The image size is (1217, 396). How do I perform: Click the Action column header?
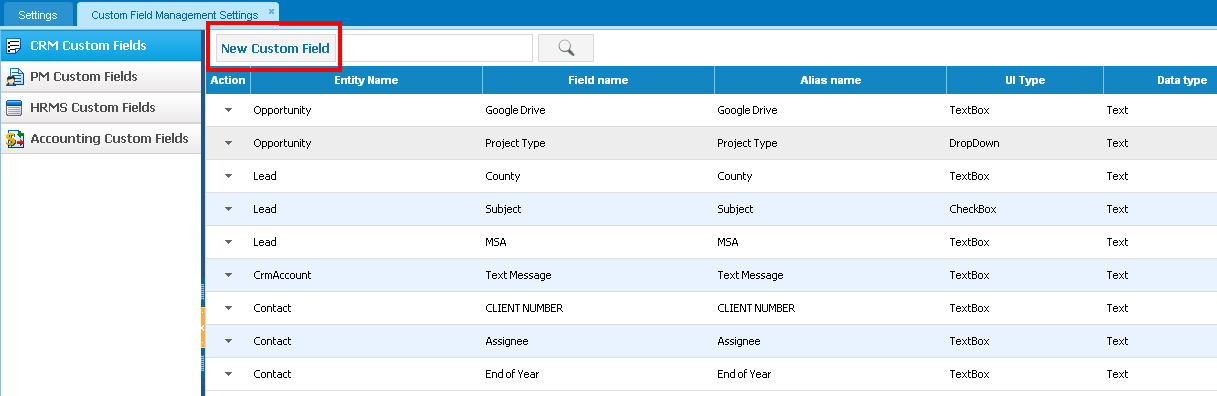tap(228, 80)
